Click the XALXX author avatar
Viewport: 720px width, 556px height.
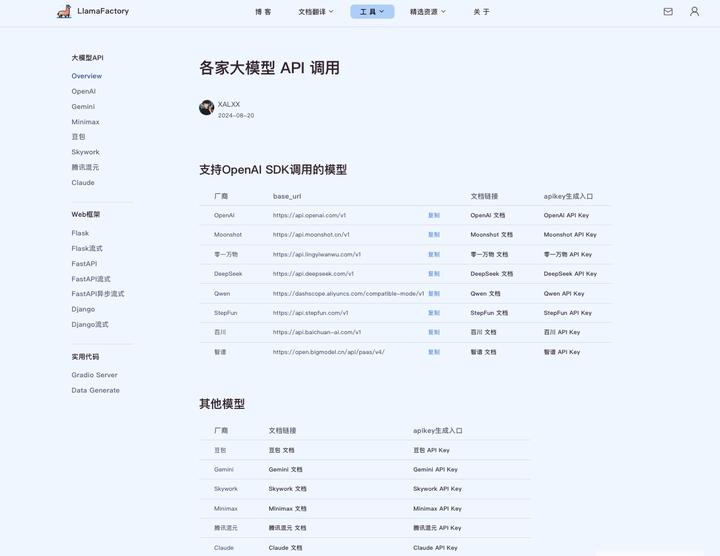207,107
